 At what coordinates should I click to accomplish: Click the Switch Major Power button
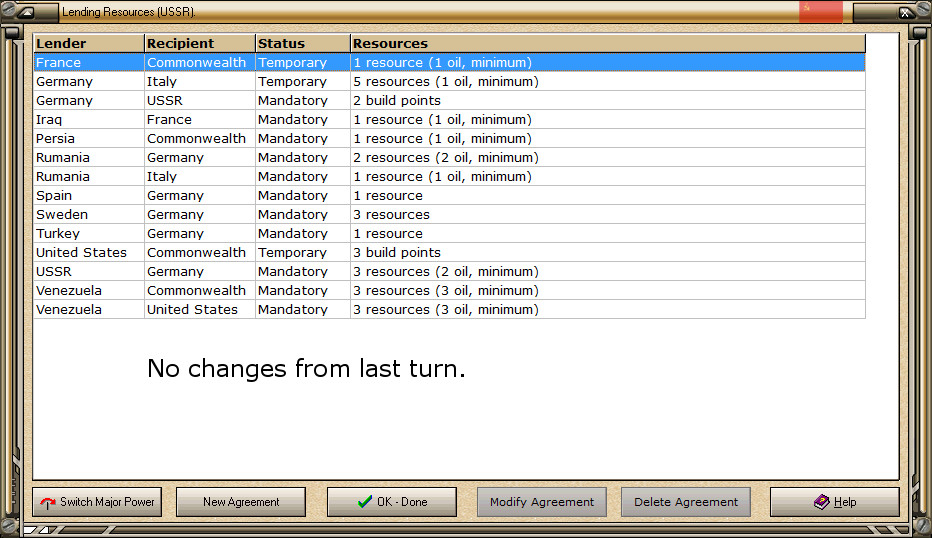(97, 502)
